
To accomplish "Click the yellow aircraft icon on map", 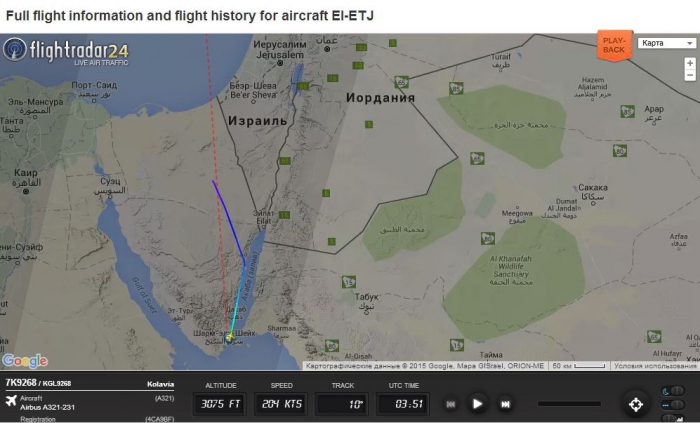I will tap(230, 340).
